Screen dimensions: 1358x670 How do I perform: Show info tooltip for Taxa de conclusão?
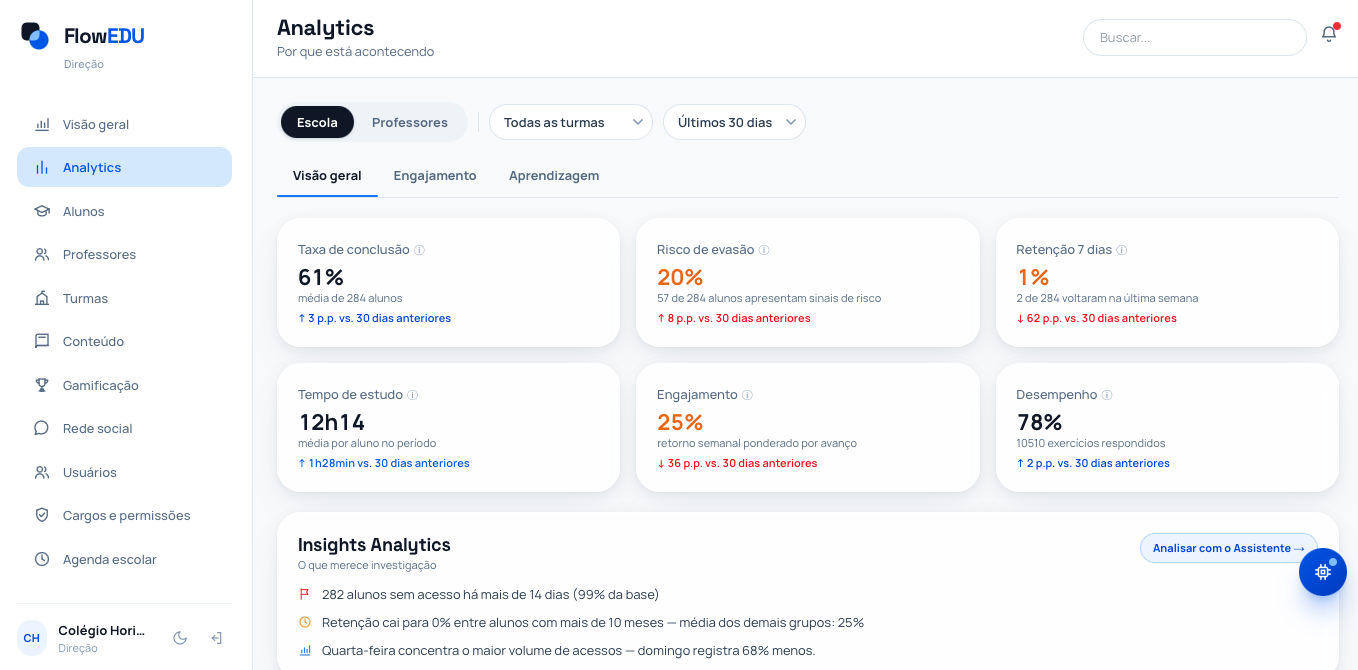tap(420, 250)
